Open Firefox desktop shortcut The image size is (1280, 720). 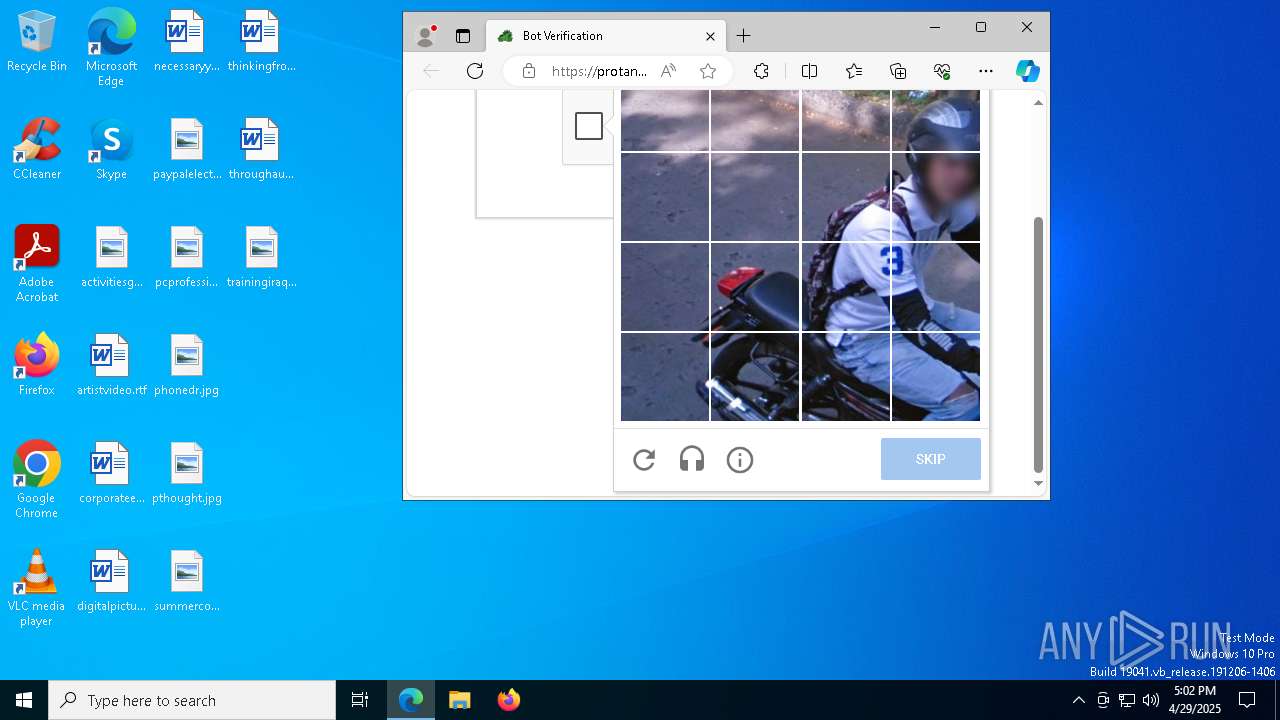click(37, 365)
